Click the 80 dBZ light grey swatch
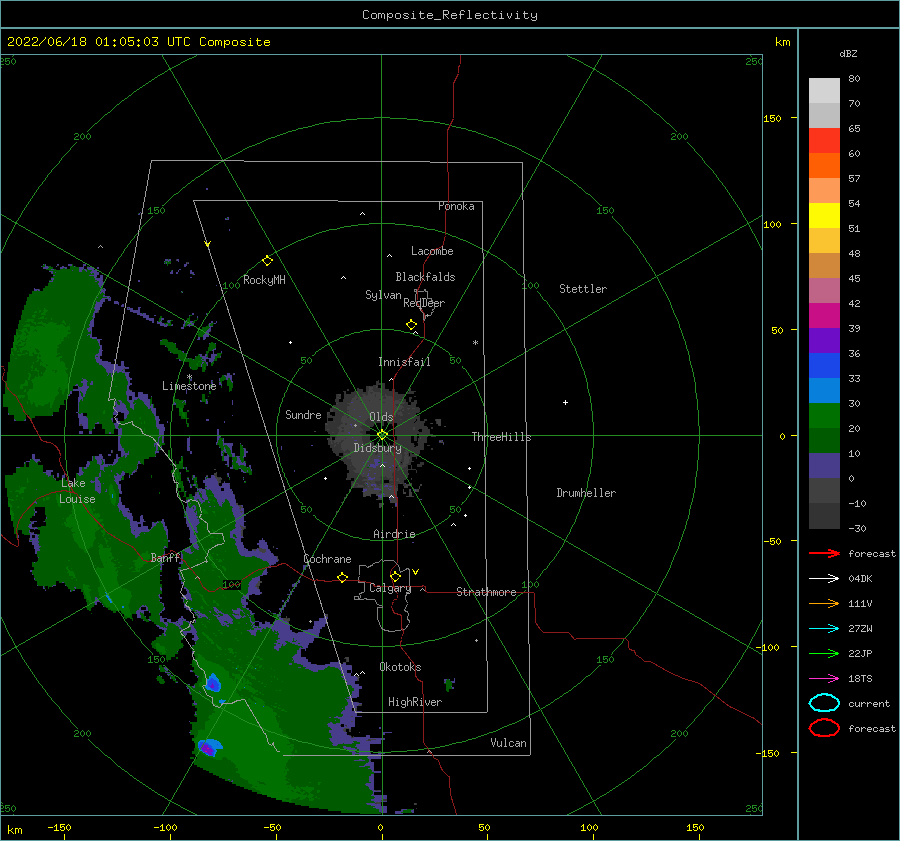This screenshot has width=900, height=841. (x=824, y=91)
